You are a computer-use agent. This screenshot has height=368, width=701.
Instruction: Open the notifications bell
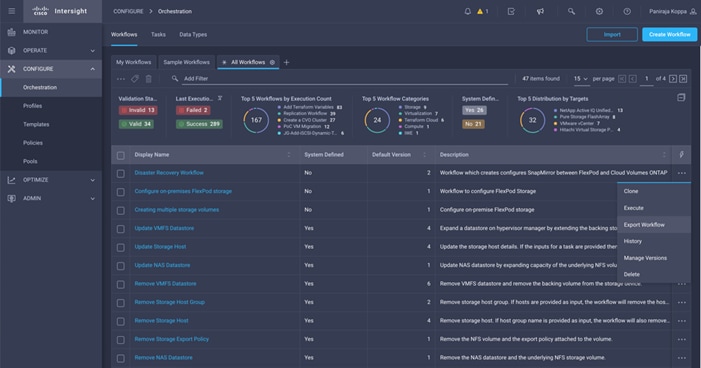point(468,12)
